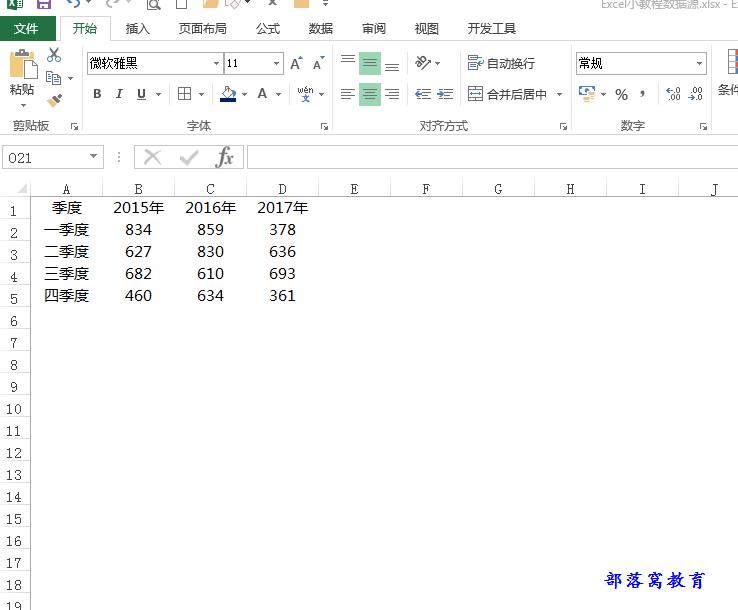The image size is (738, 610).
Task: Toggle center horizontal alignment
Action: click(370, 94)
